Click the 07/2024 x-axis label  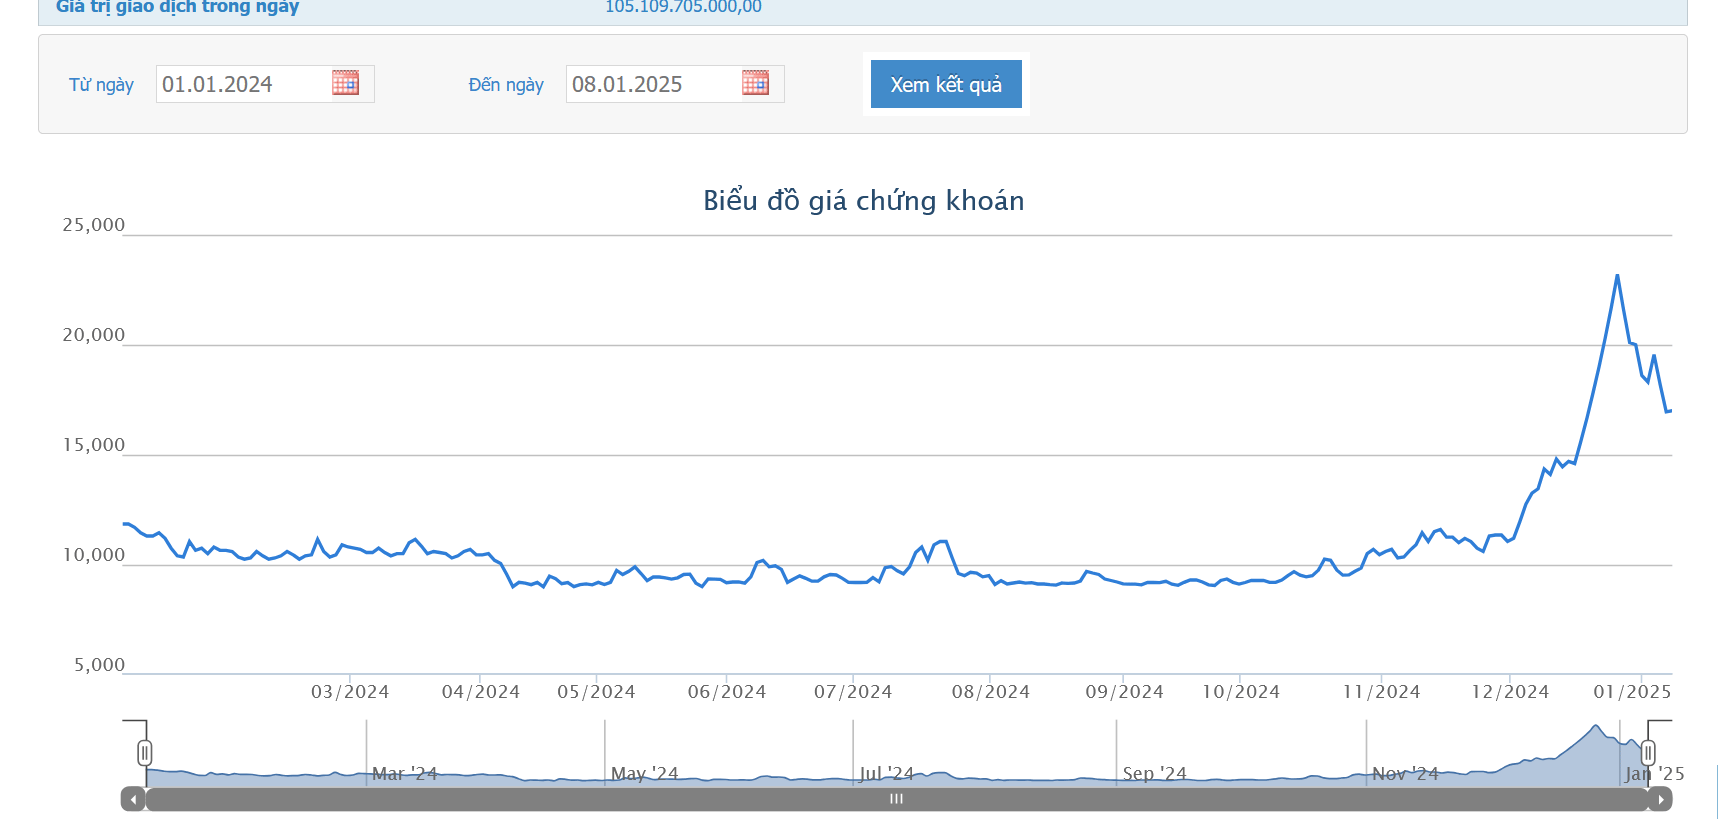[x=853, y=692]
